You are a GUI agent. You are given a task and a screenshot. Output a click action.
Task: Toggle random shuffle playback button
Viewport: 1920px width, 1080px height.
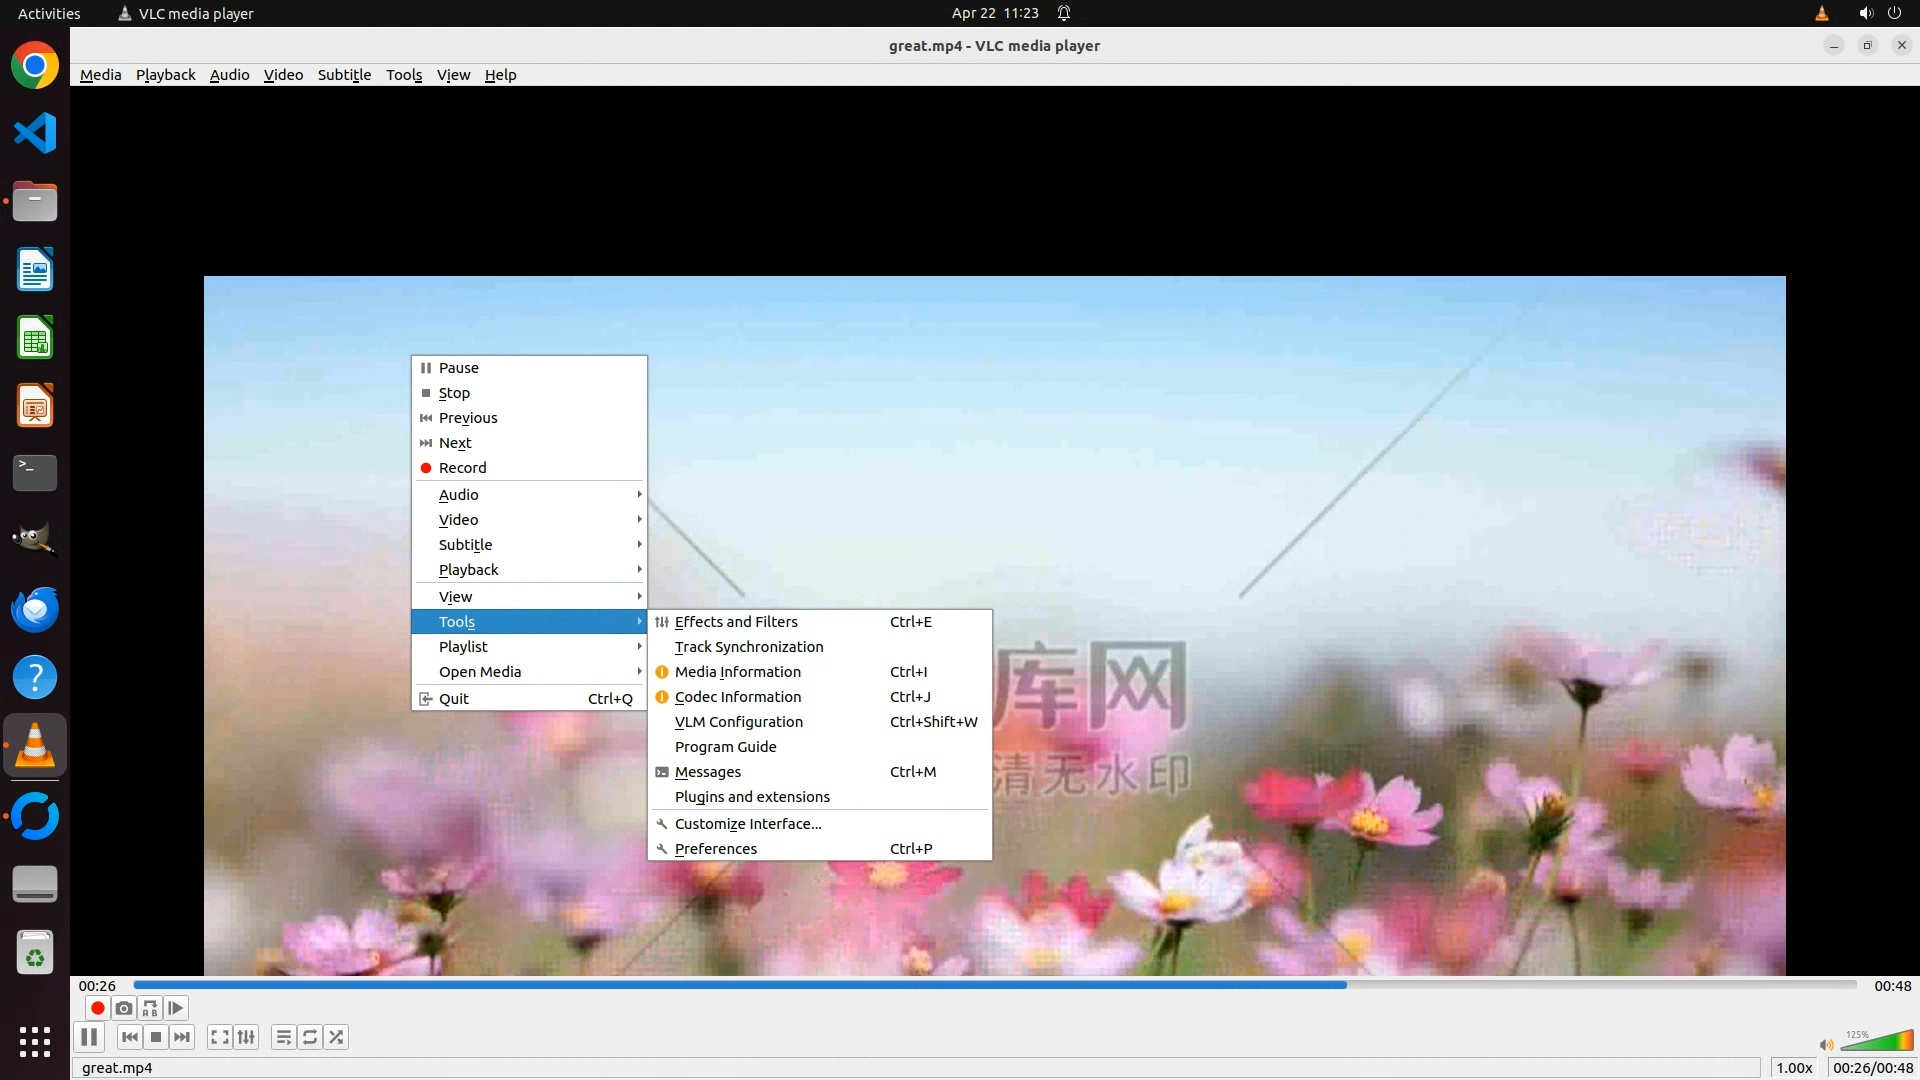coord(337,1037)
